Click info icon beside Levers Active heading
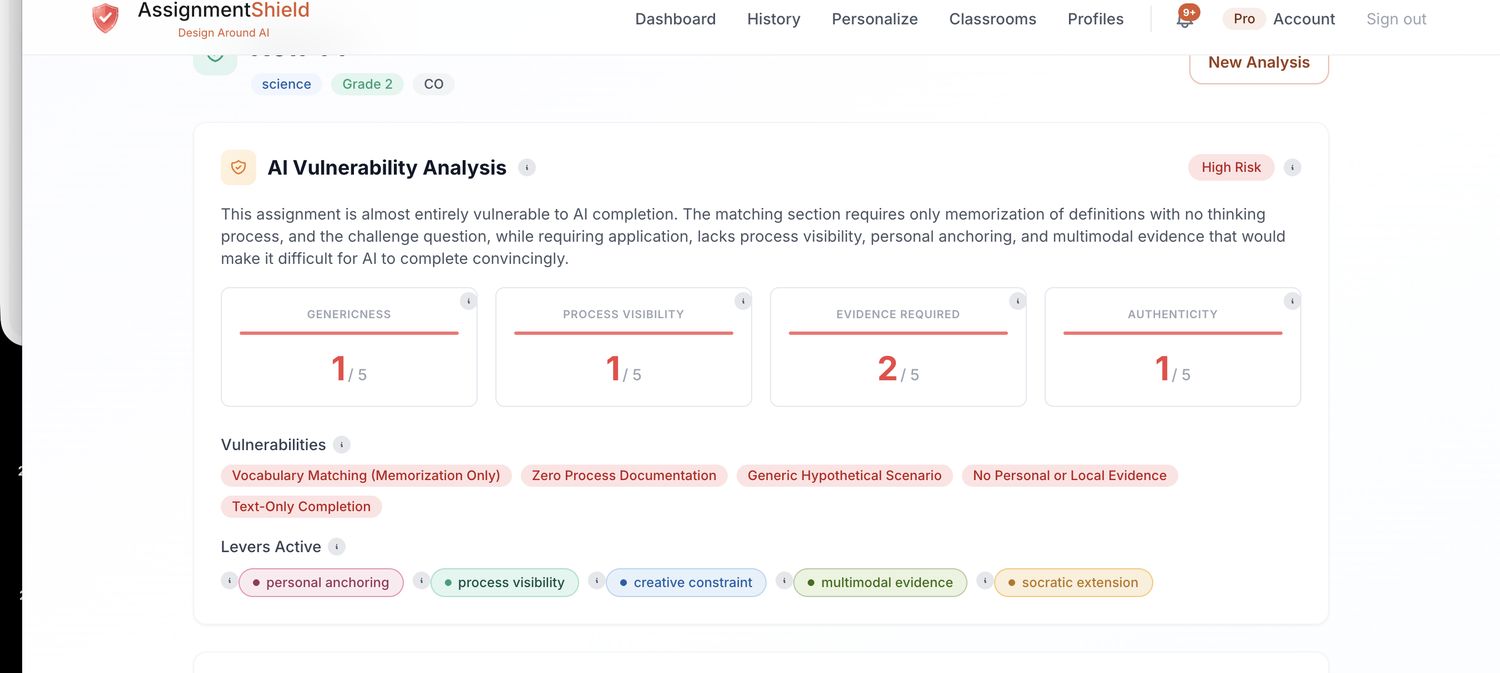 click(x=337, y=547)
